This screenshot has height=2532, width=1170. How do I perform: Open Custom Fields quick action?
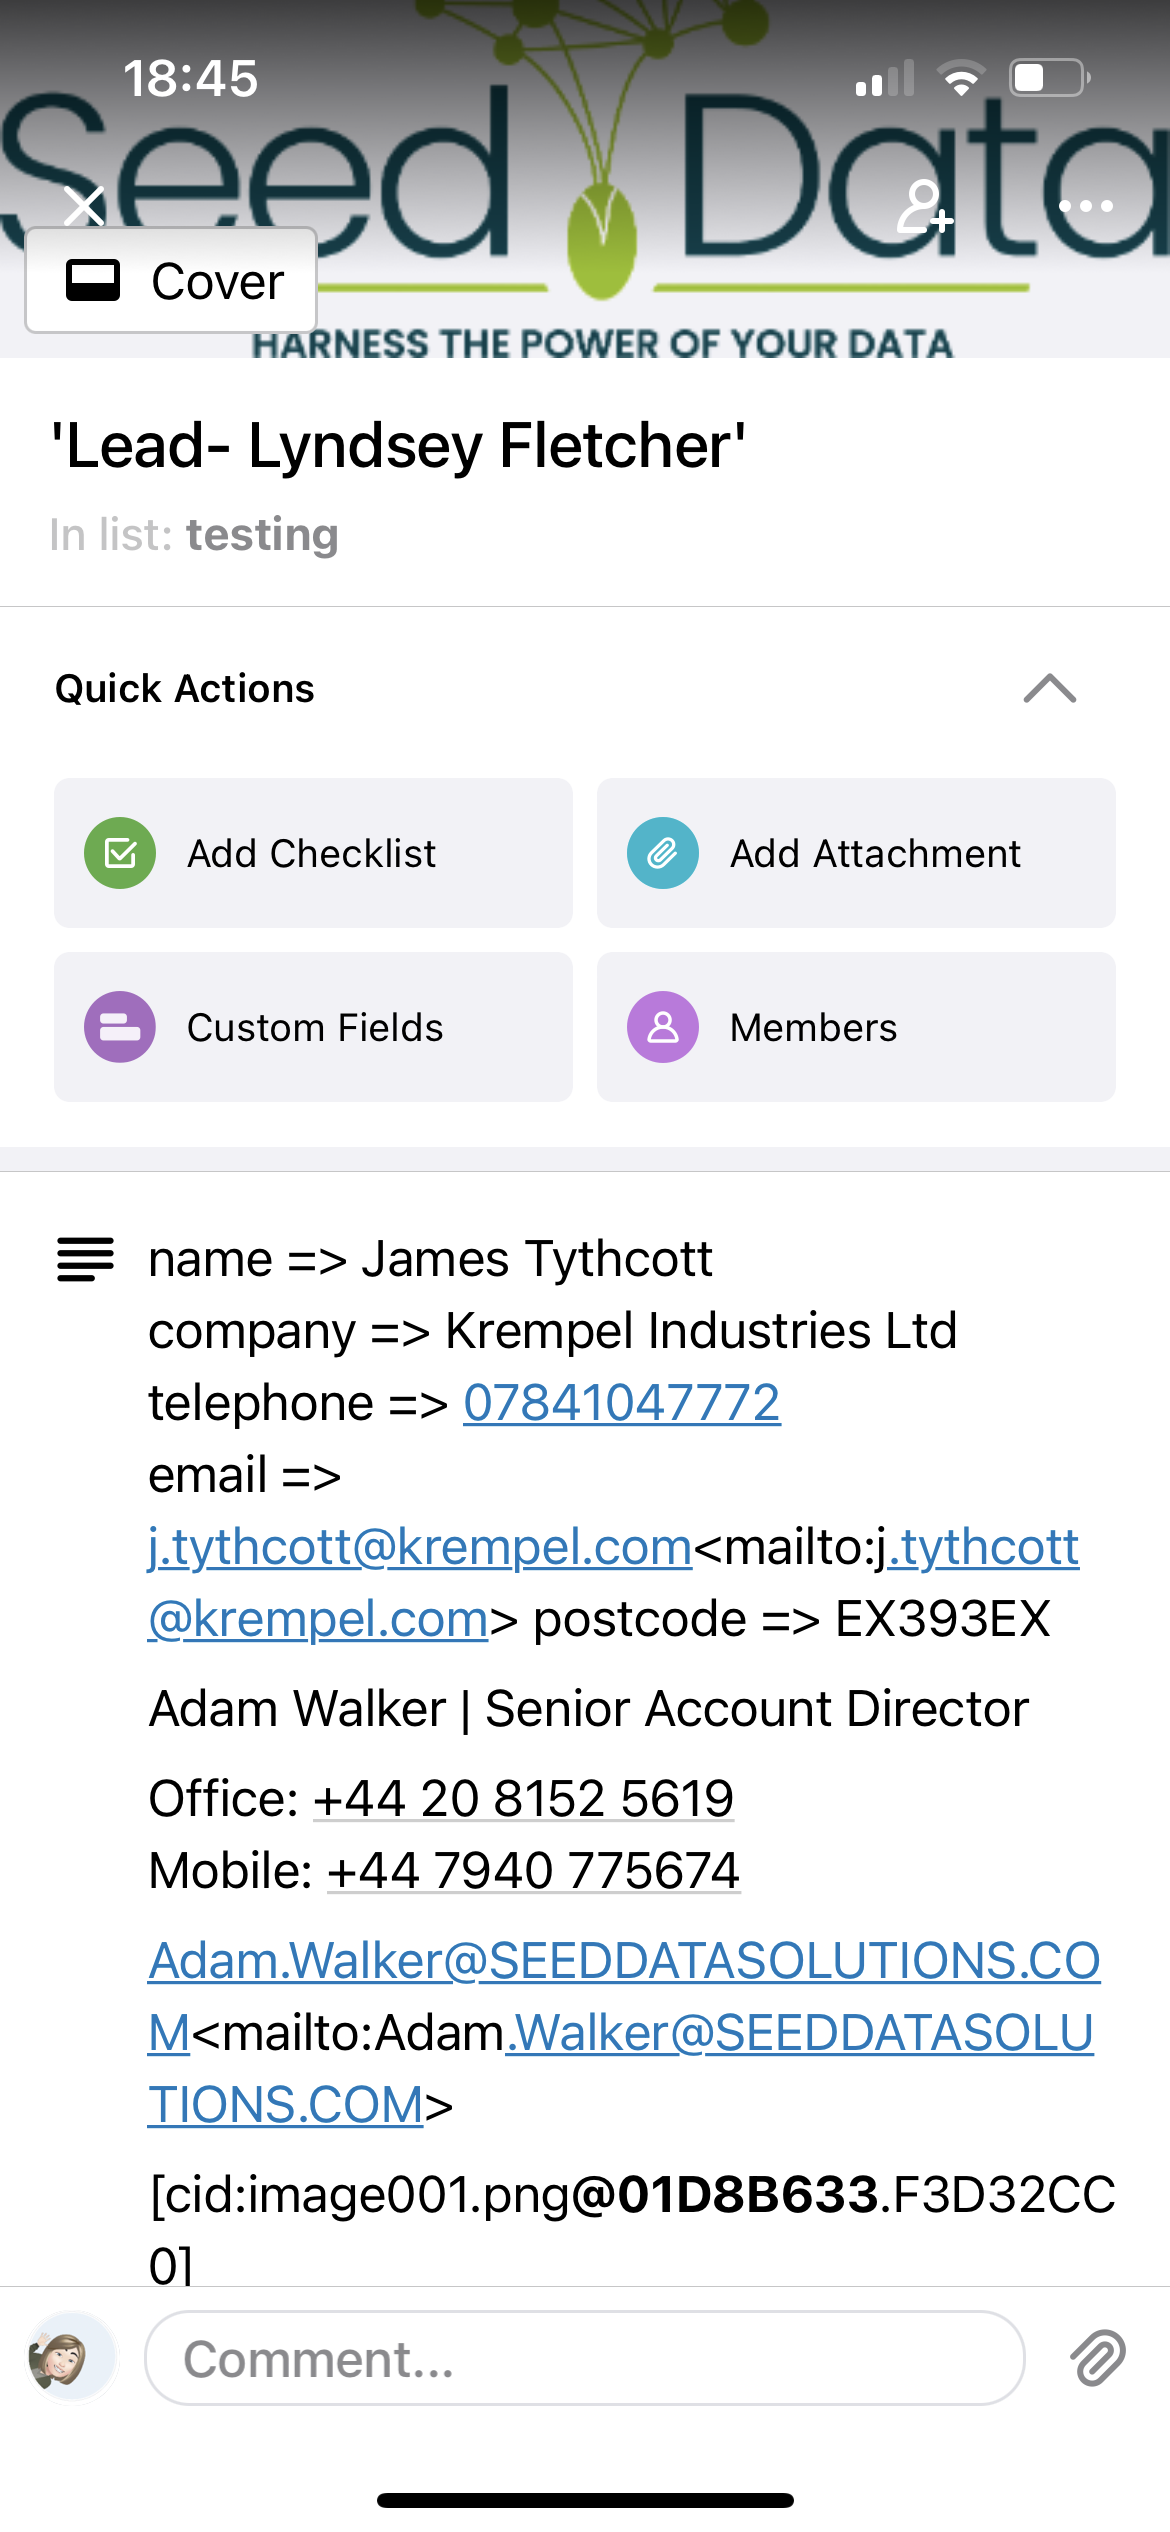(313, 1027)
